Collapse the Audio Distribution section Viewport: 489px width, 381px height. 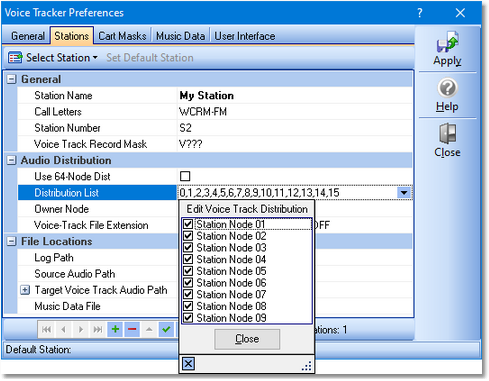11,160
